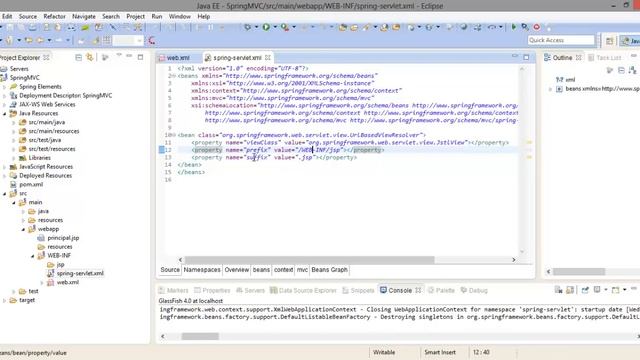The height and width of the screenshot is (360, 640).
Task: Click the Run External Tools icon
Action: (x=284, y=27)
